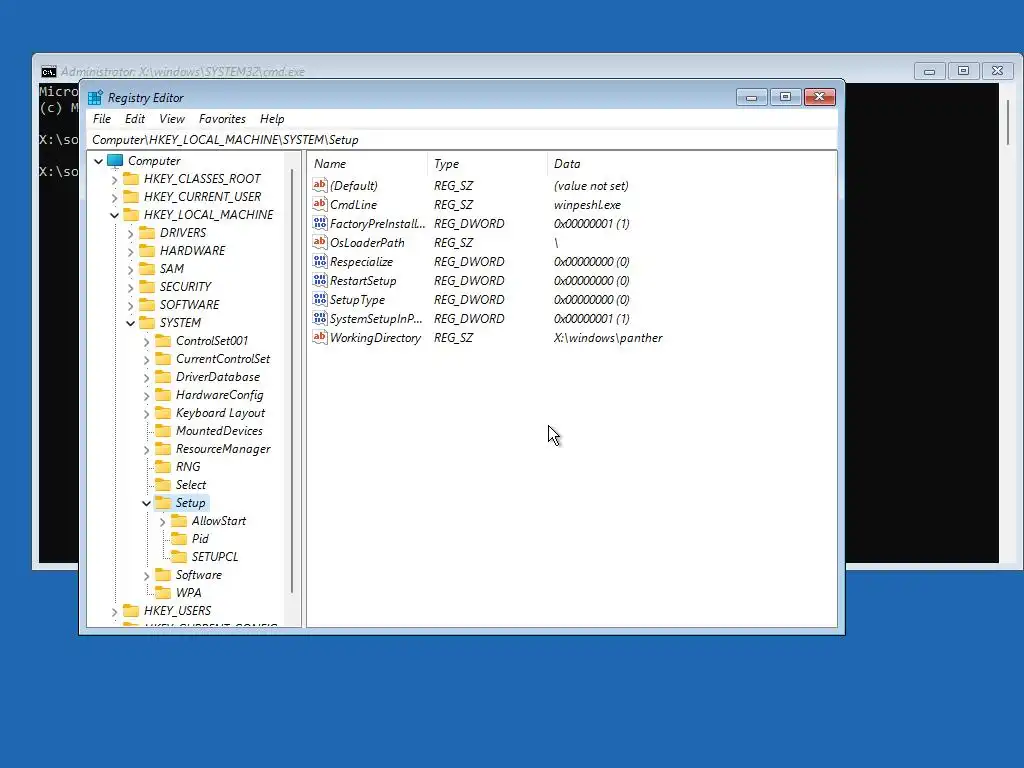
Task: Collapse the HKEY_LOCAL_MACHINE node
Action: (x=115, y=215)
